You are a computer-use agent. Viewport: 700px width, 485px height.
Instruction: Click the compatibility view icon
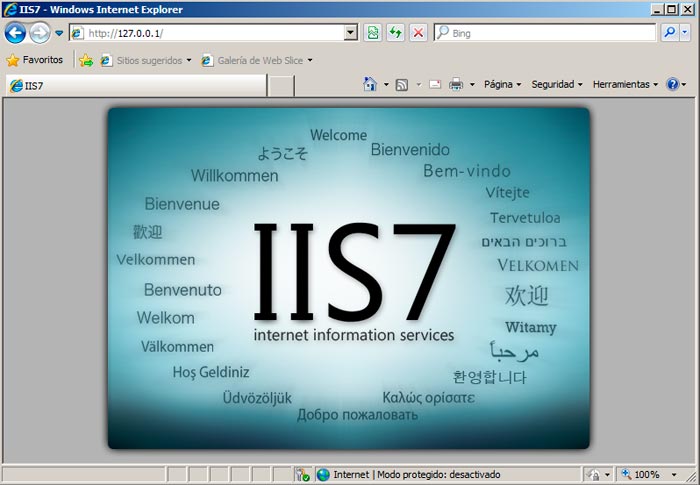point(372,33)
